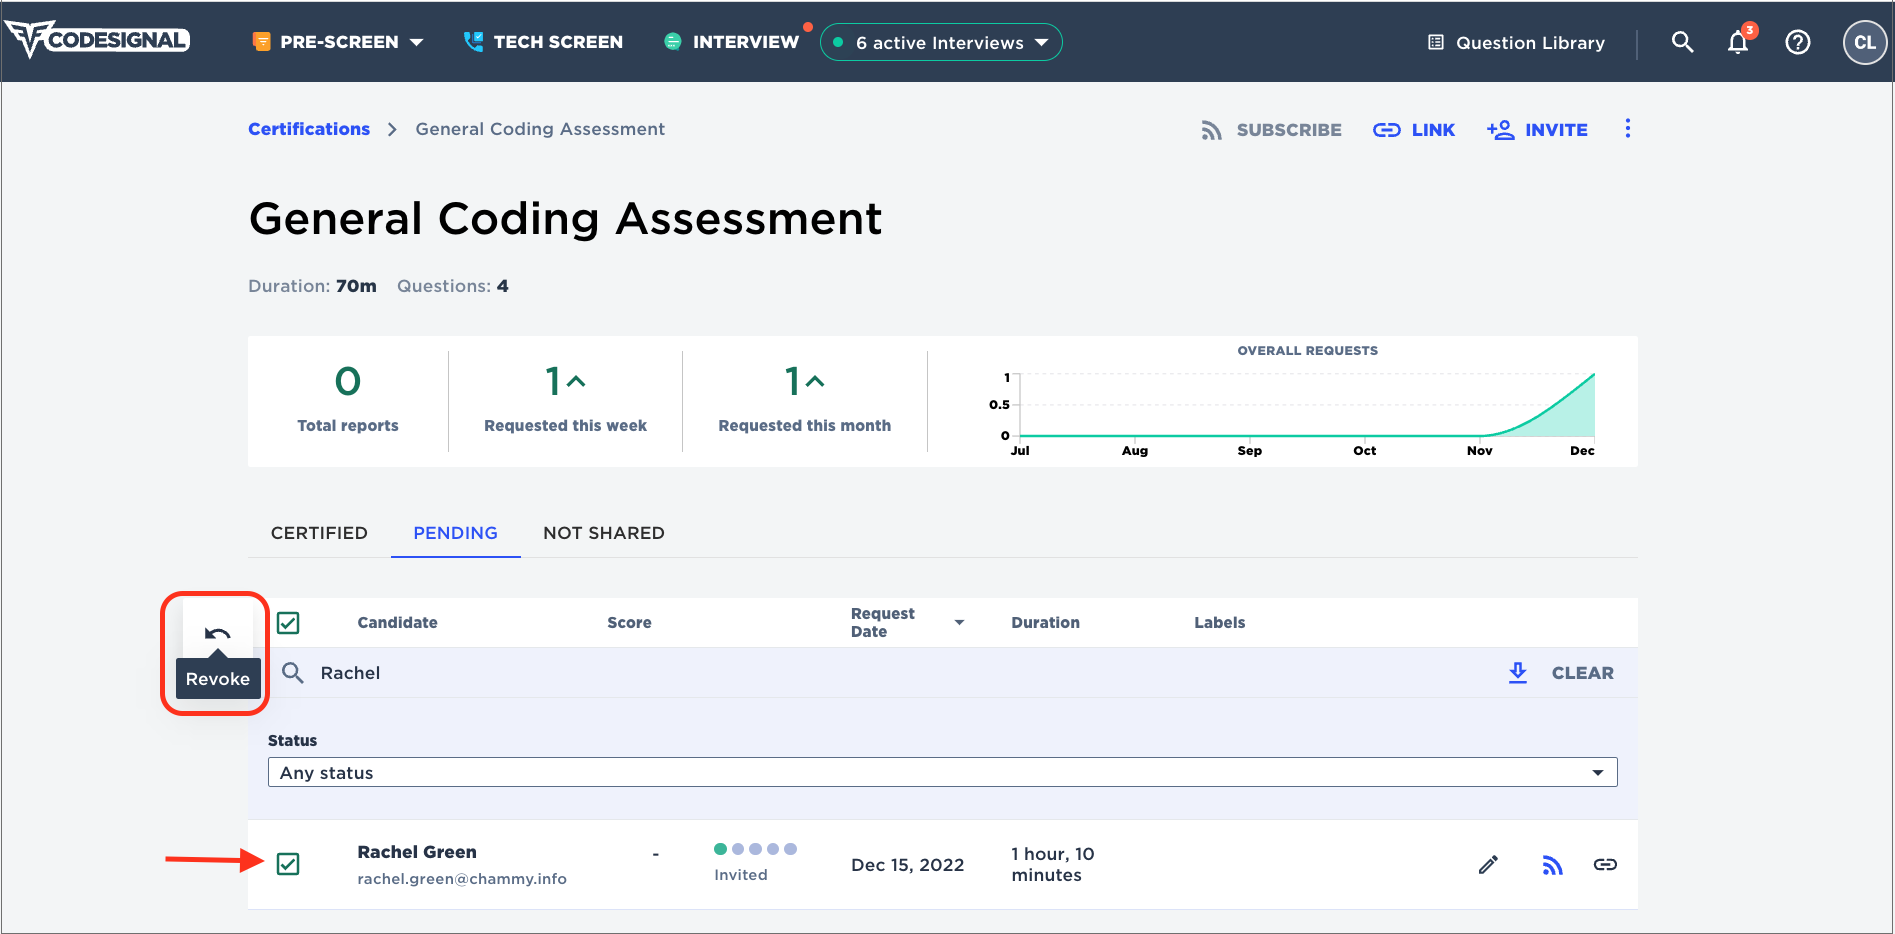Click the Subscribe button

tap(1271, 130)
